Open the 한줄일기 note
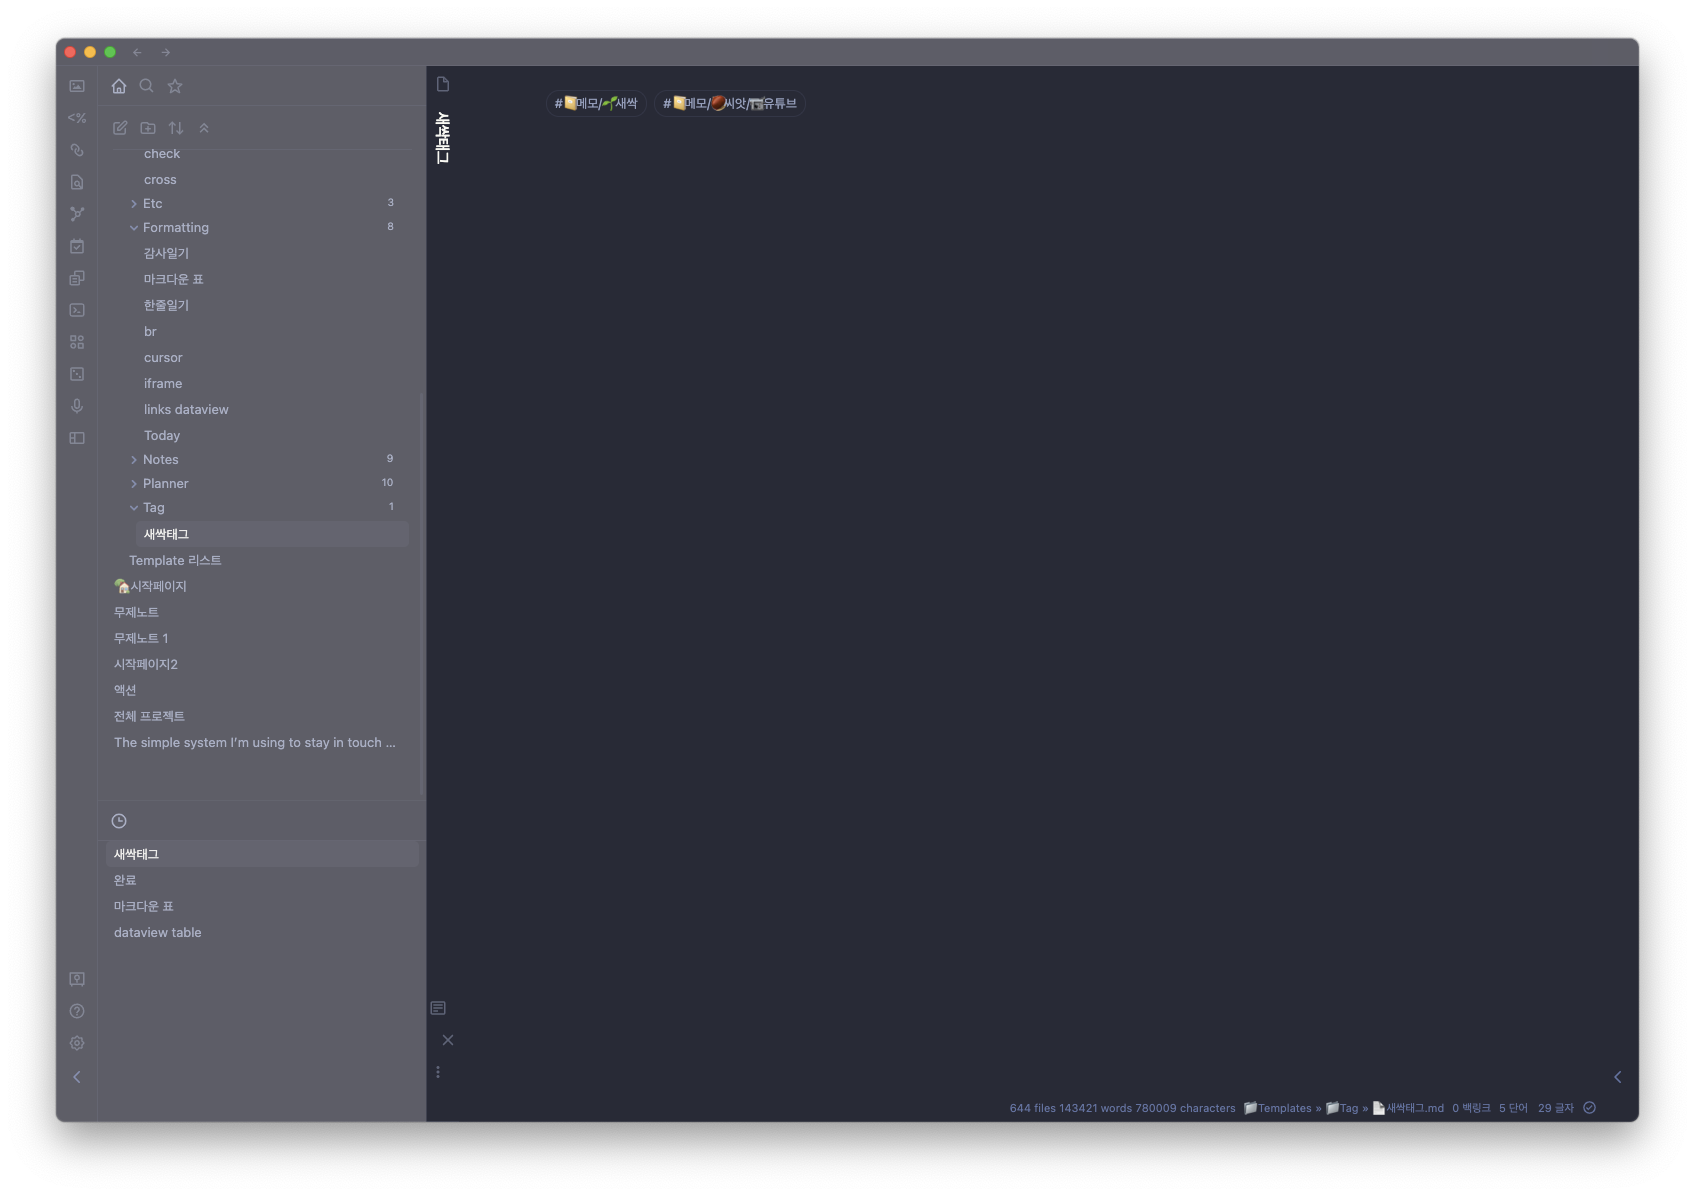The height and width of the screenshot is (1196, 1695). (166, 305)
